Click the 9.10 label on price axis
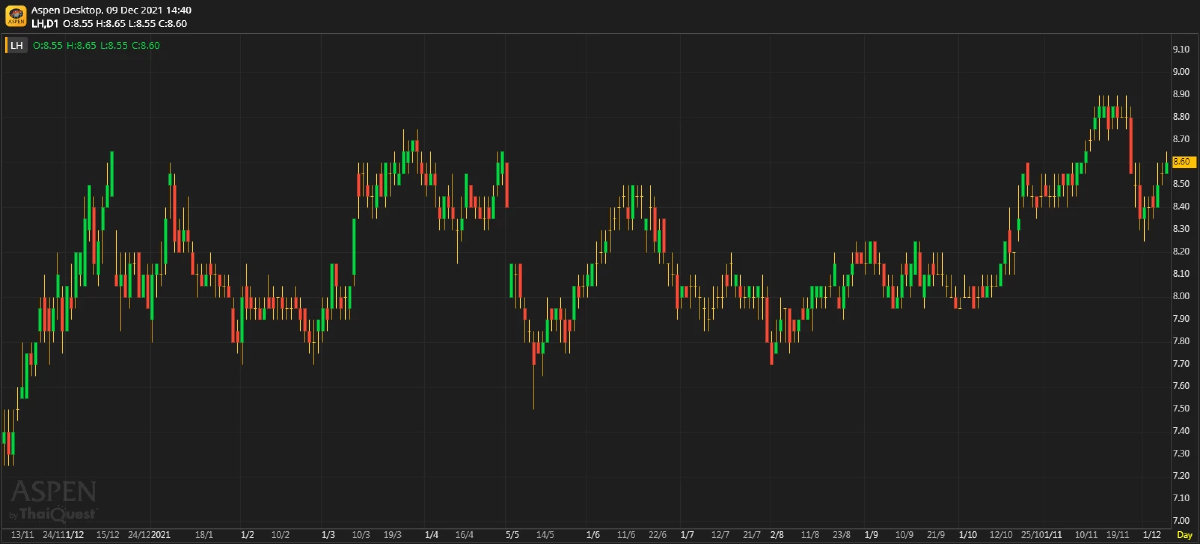 (x=1180, y=49)
